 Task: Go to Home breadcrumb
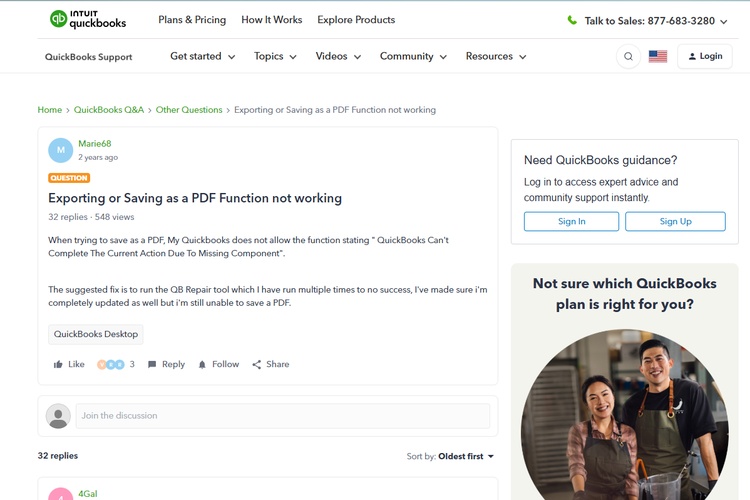(x=50, y=110)
